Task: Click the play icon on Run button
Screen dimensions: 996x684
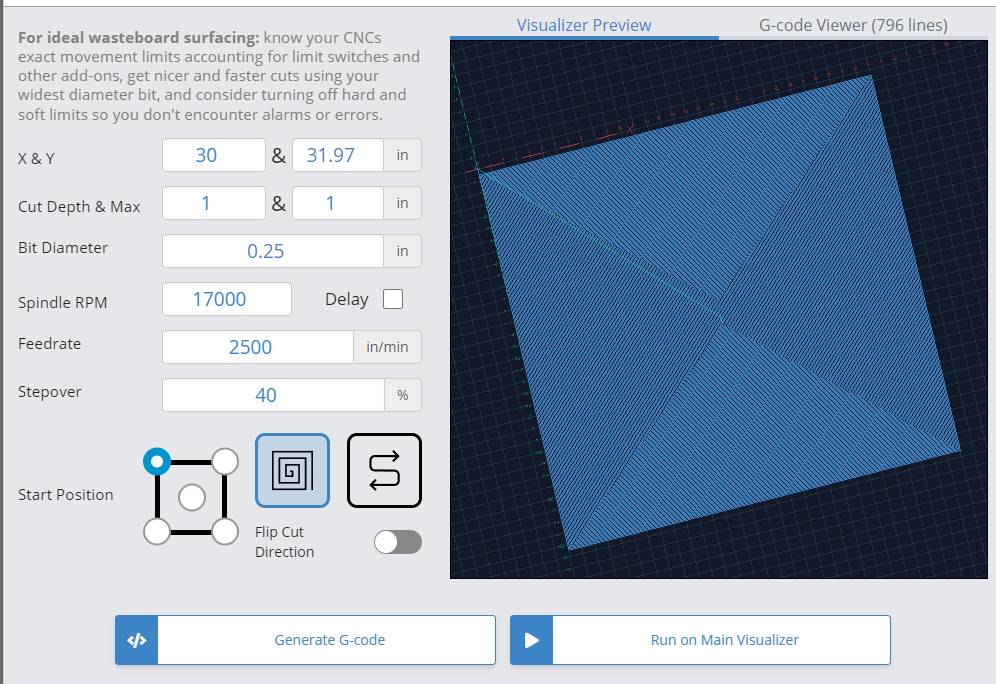Action: click(532, 640)
